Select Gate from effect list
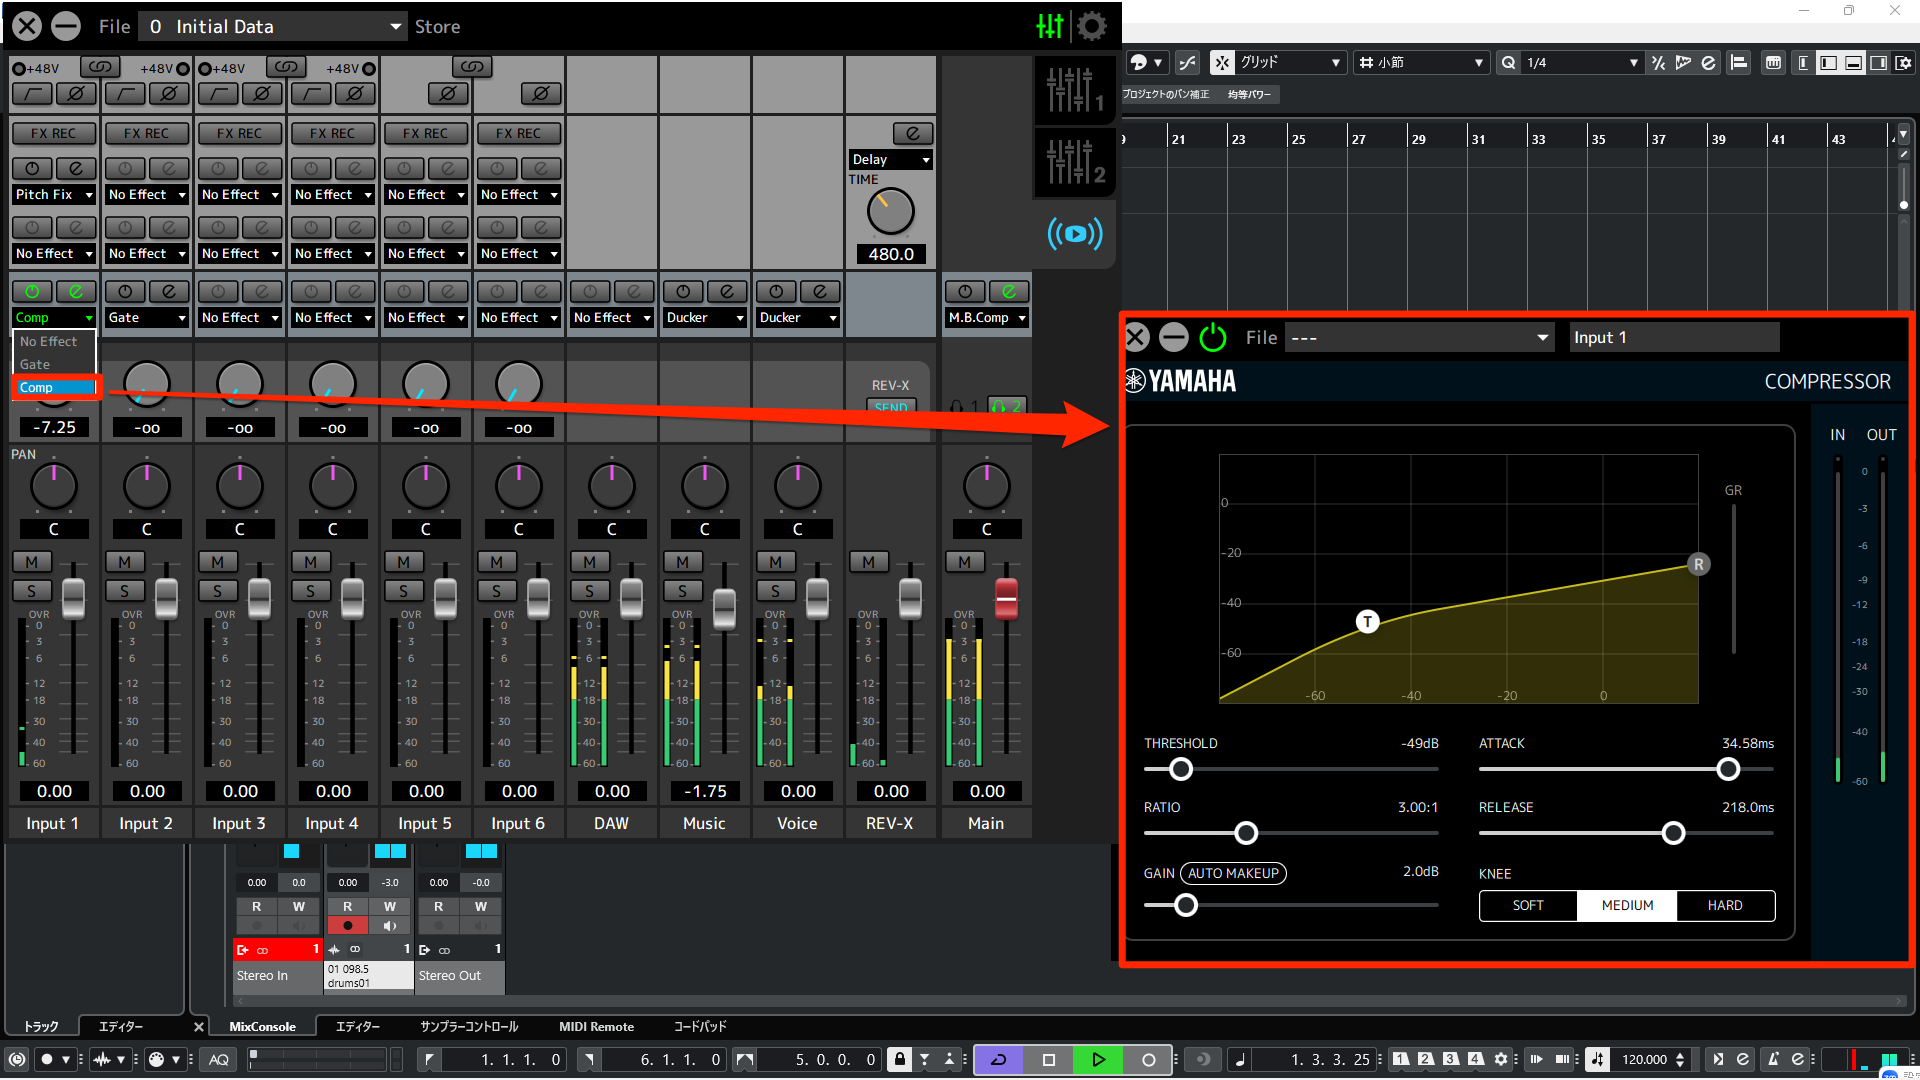Viewport: 1920px width, 1080px height. coord(55,364)
